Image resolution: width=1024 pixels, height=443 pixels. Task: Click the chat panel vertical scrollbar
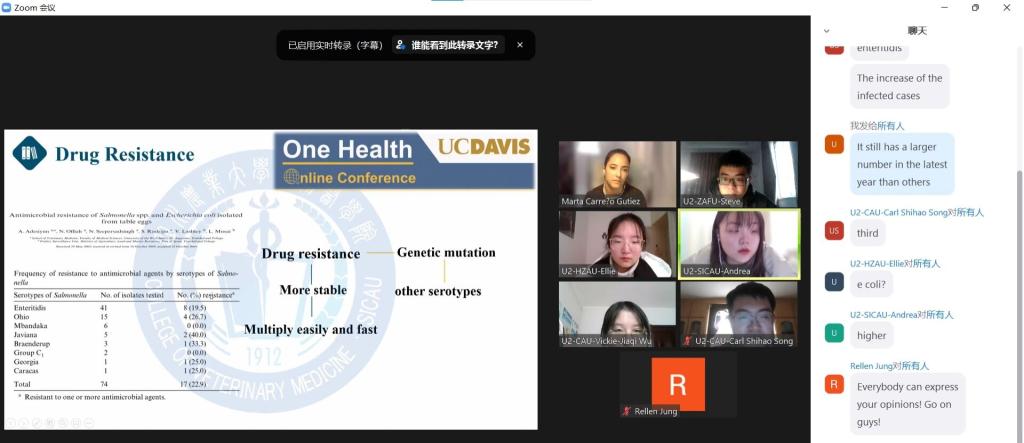1018,280
